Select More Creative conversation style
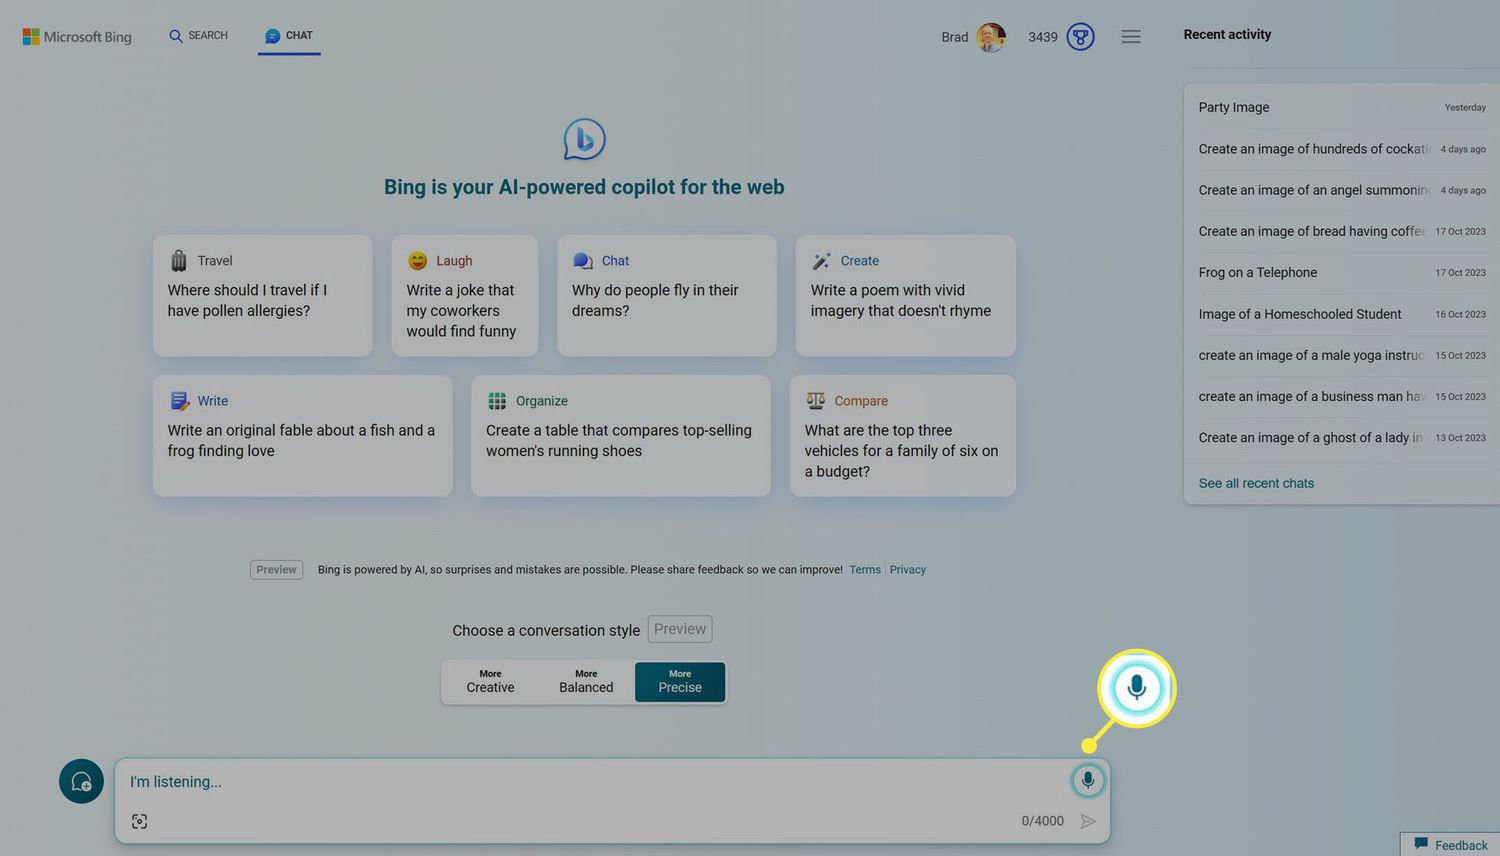The height and width of the screenshot is (856, 1500). (490, 682)
